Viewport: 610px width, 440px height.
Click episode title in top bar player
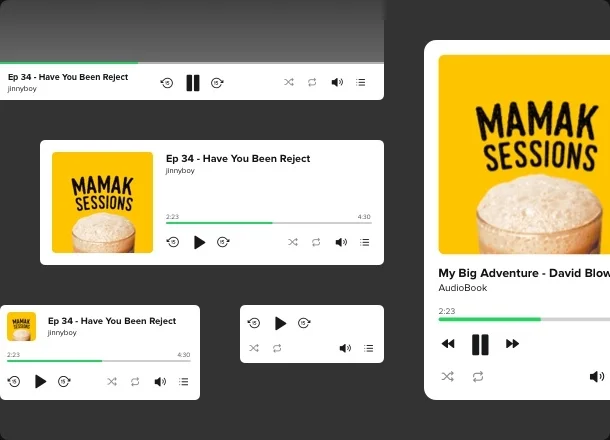tap(68, 77)
